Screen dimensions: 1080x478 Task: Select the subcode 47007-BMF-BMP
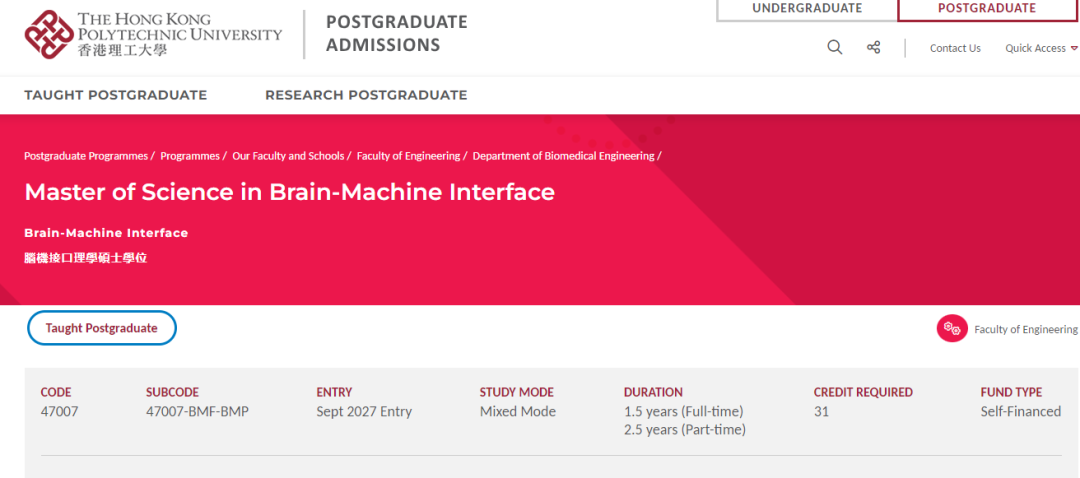(197, 412)
